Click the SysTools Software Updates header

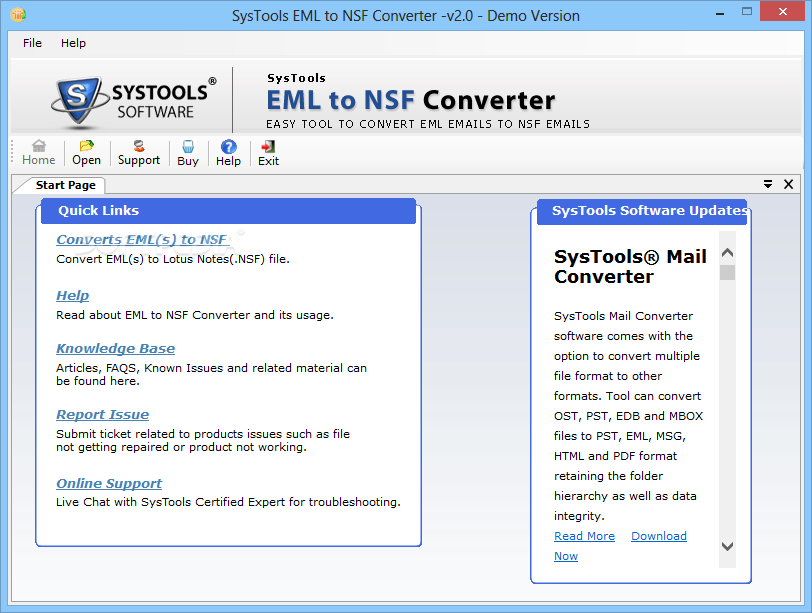tap(642, 211)
